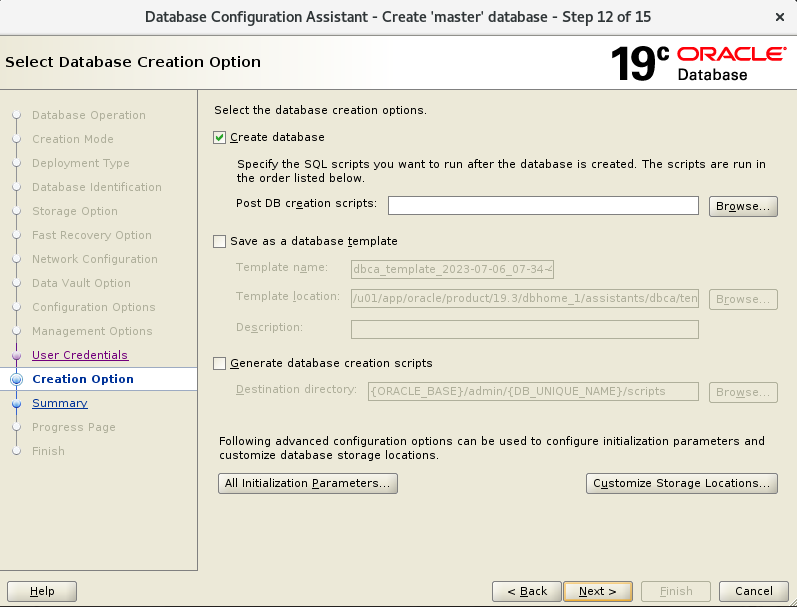Toggle the Create database checkbox
Viewport: 797px width, 607px height.
pos(219,138)
